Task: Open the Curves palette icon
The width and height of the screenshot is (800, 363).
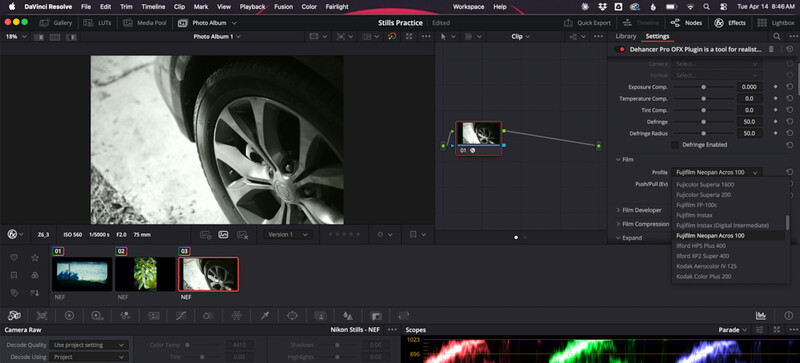Action: pyautogui.click(x=181, y=316)
